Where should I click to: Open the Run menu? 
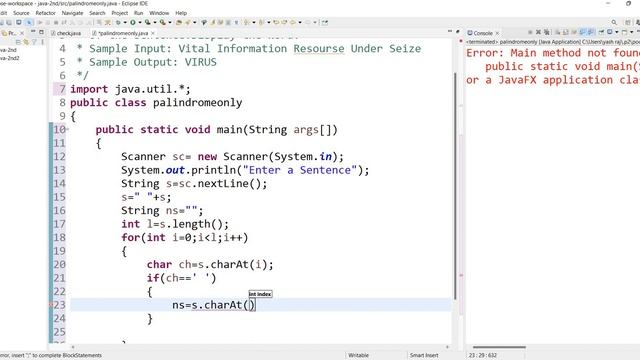point(139,13)
